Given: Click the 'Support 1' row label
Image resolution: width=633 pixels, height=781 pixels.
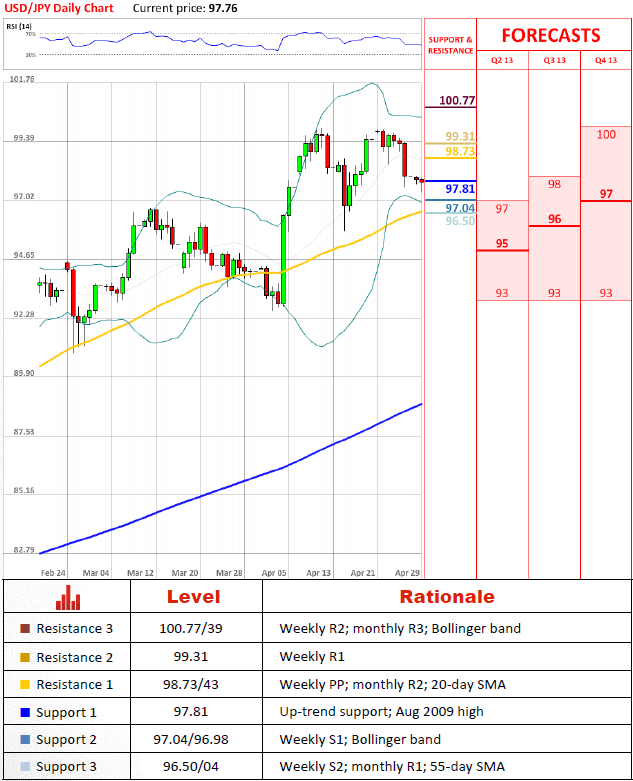Looking at the screenshot, I should click(66, 713).
